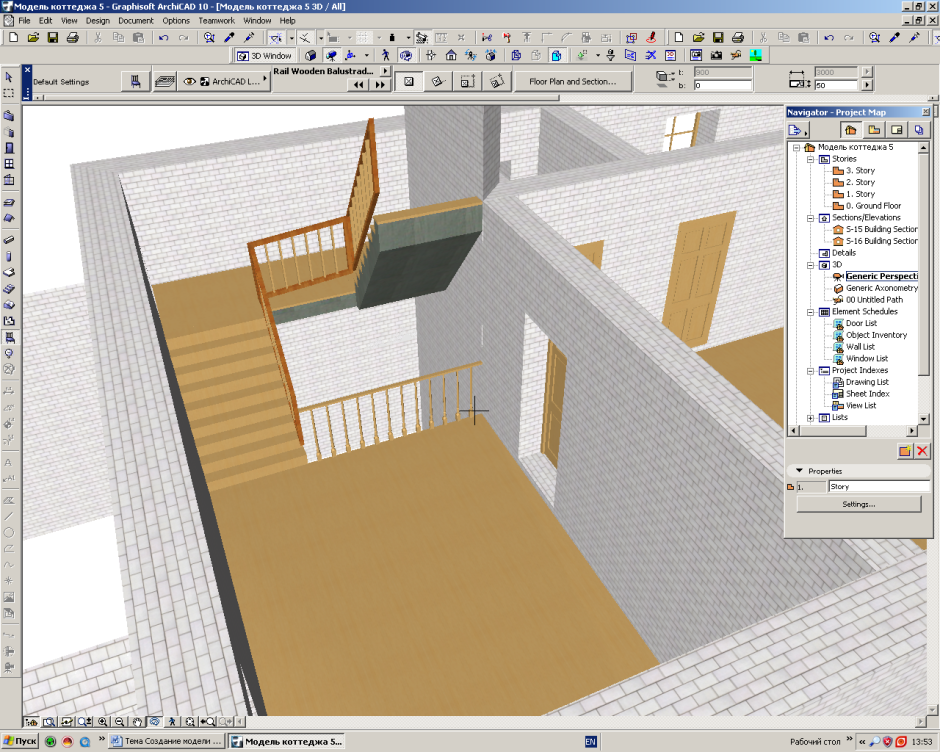Image resolution: width=940 pixels, height=752 pixels.
Task: Open the Design menu
Action: [98, 20]
